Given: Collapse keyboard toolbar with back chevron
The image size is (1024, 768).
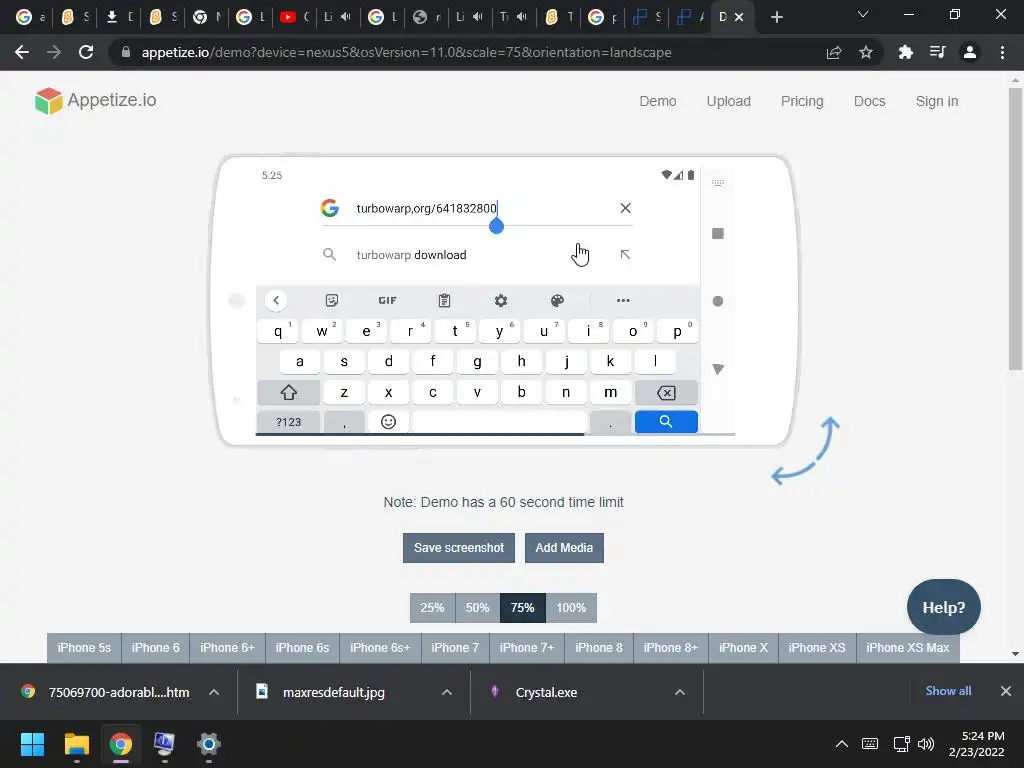Looking at the screenshot, I should pyautogui.click(x=276, y=300).
